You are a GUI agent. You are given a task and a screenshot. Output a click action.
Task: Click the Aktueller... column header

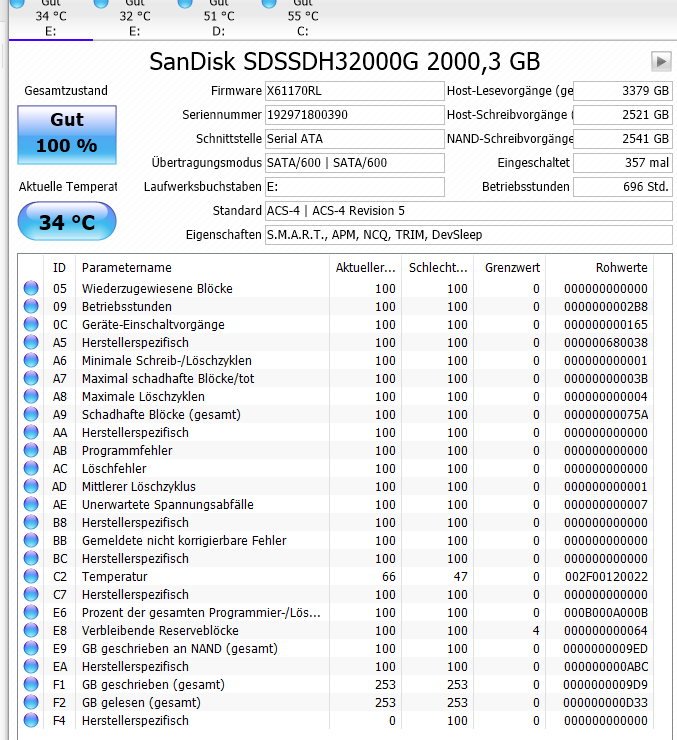(366, 268)
